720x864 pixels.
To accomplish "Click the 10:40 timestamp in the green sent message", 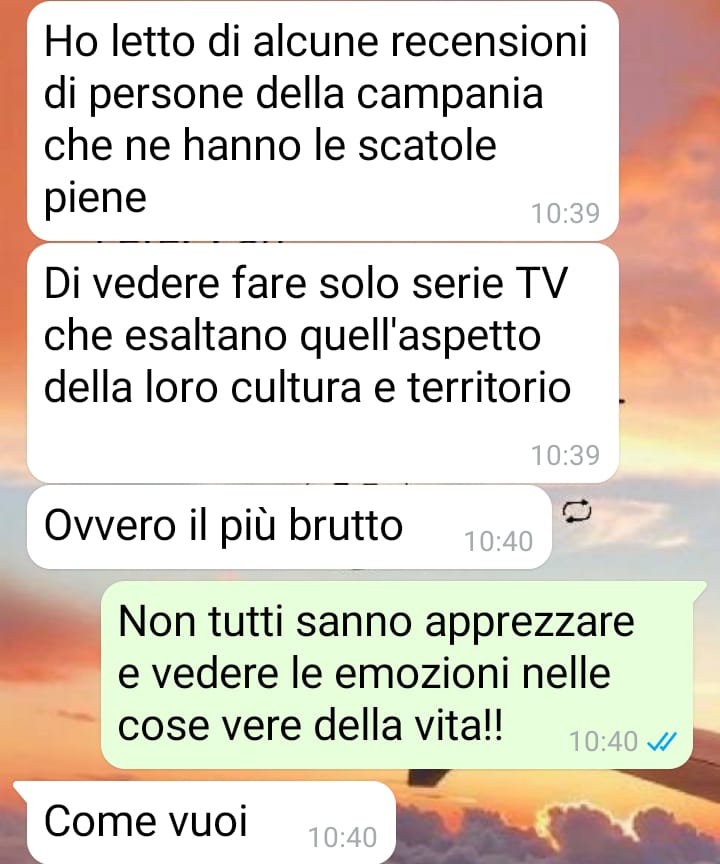I will 603,742.
